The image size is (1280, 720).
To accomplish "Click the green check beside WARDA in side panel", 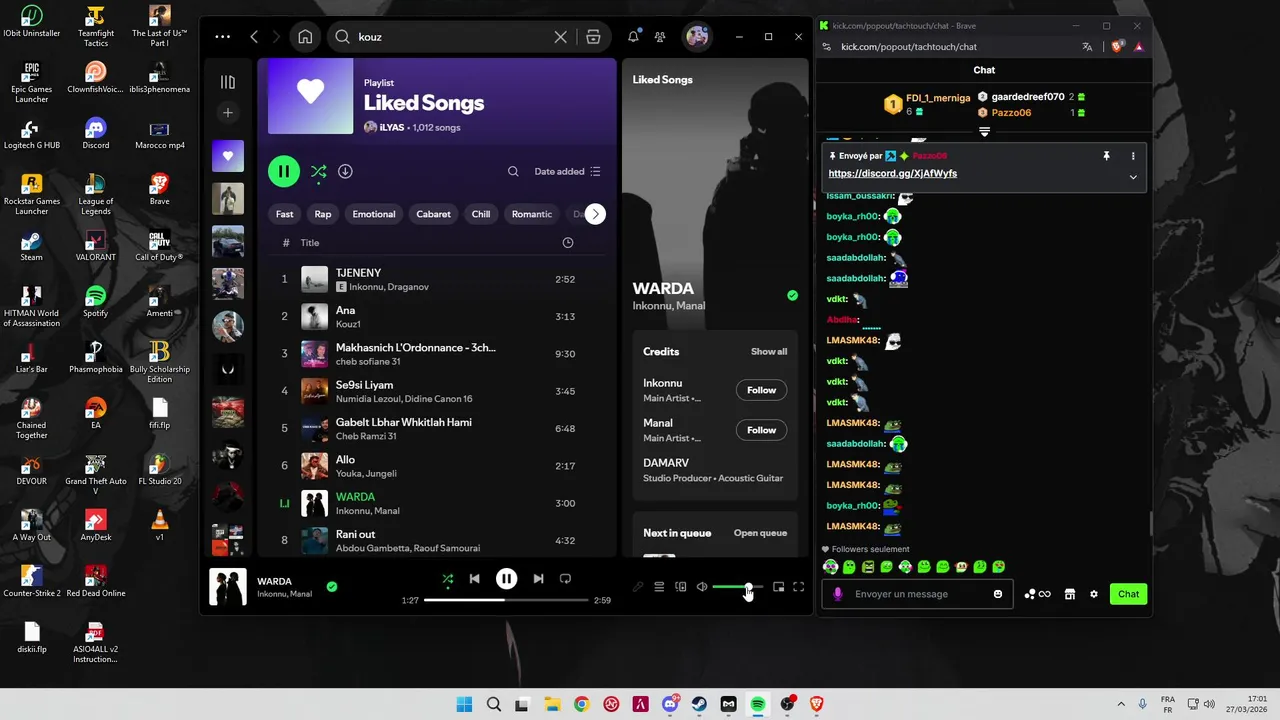I will point(792,295).
